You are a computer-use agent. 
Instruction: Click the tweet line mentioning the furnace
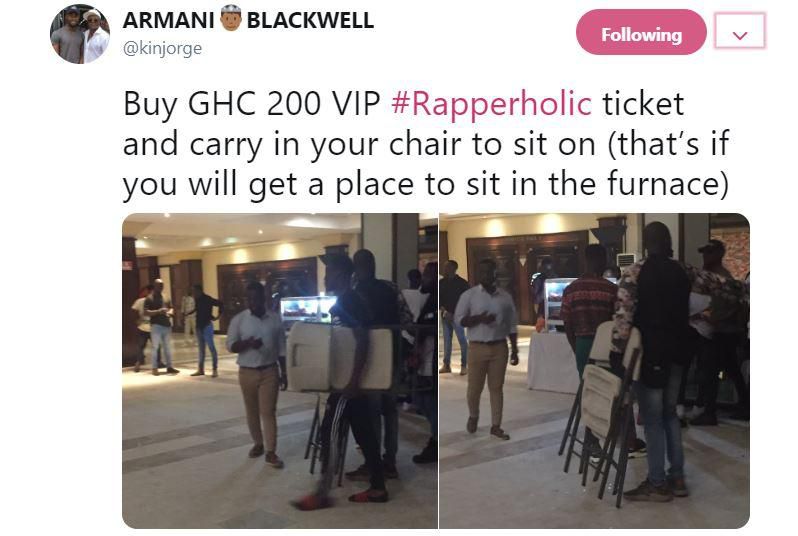(x=425, y=184)
